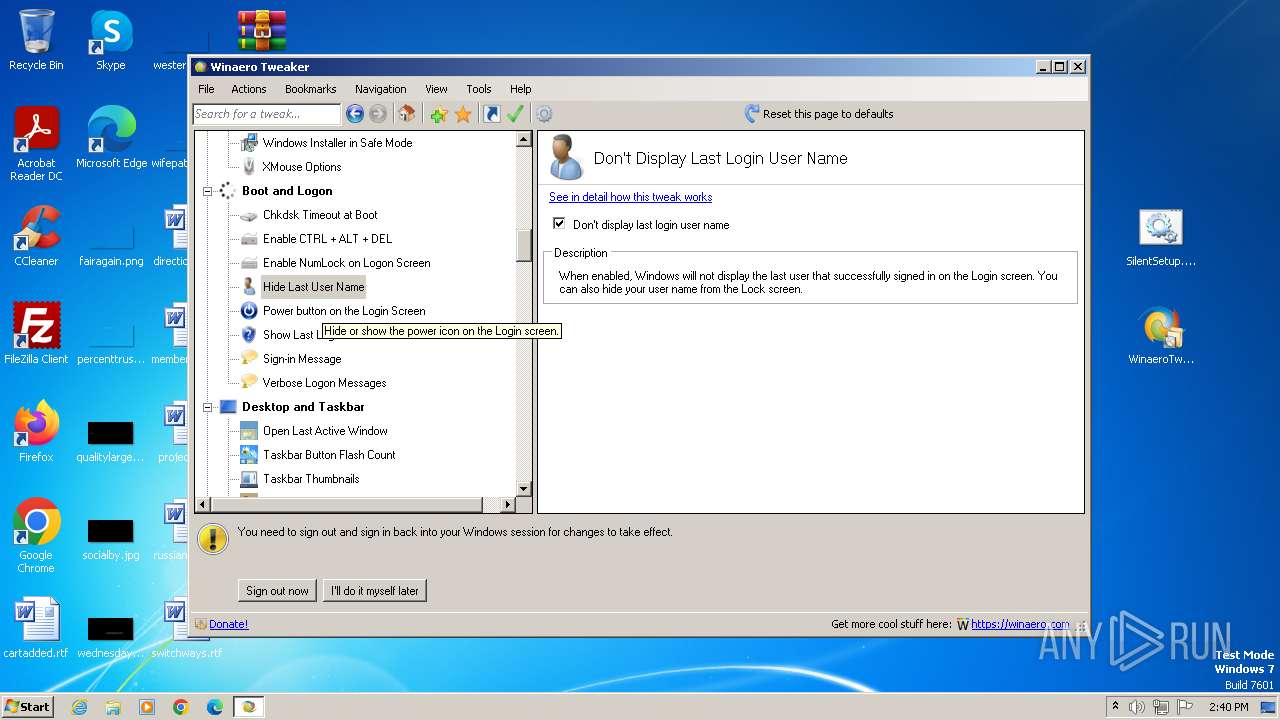Click the XMouse Options icon

pos(249,167)
